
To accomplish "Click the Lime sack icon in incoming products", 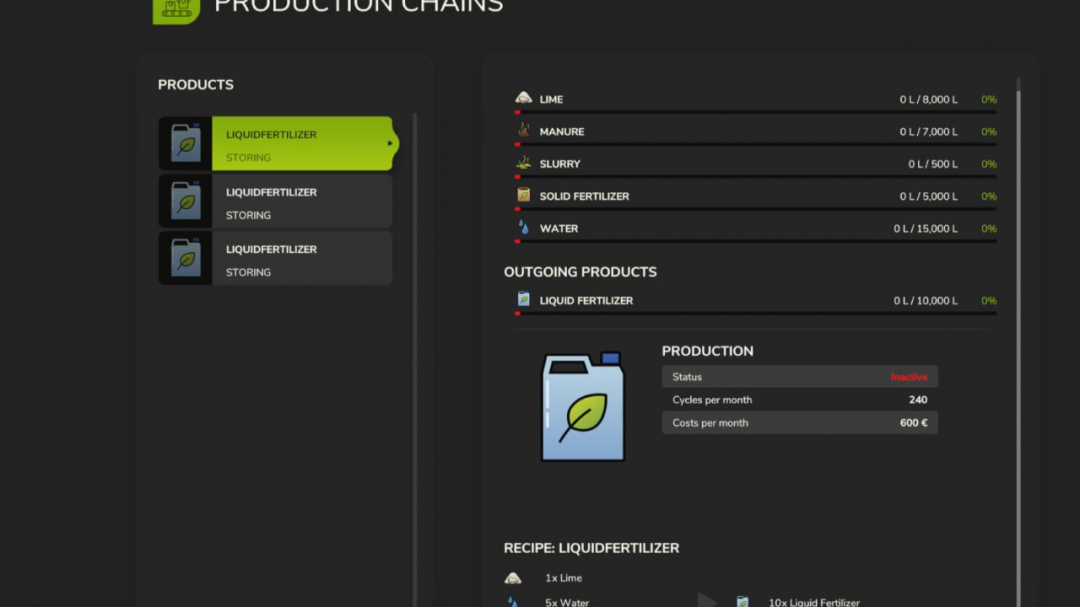I will (522, 99).
